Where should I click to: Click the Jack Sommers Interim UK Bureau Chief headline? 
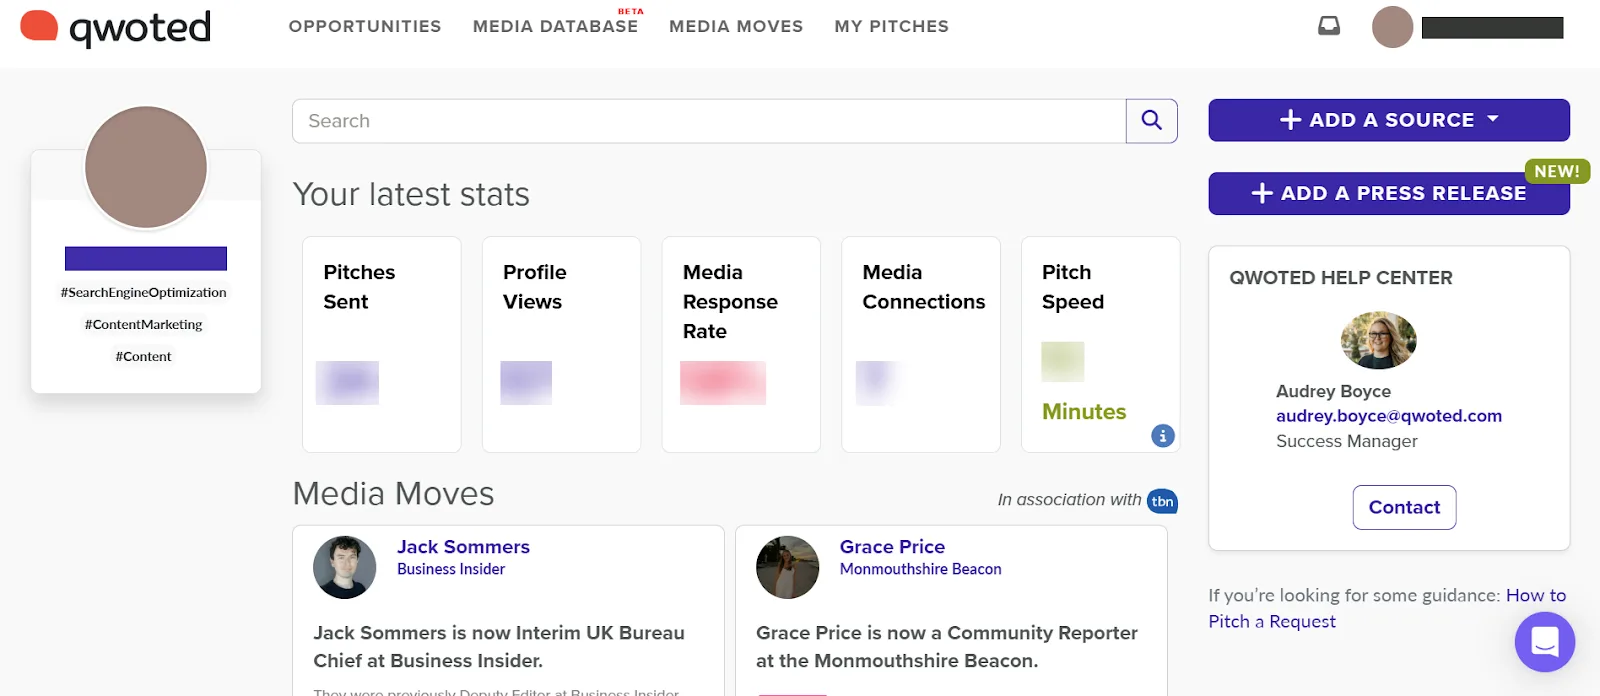[x=499, y=647]
